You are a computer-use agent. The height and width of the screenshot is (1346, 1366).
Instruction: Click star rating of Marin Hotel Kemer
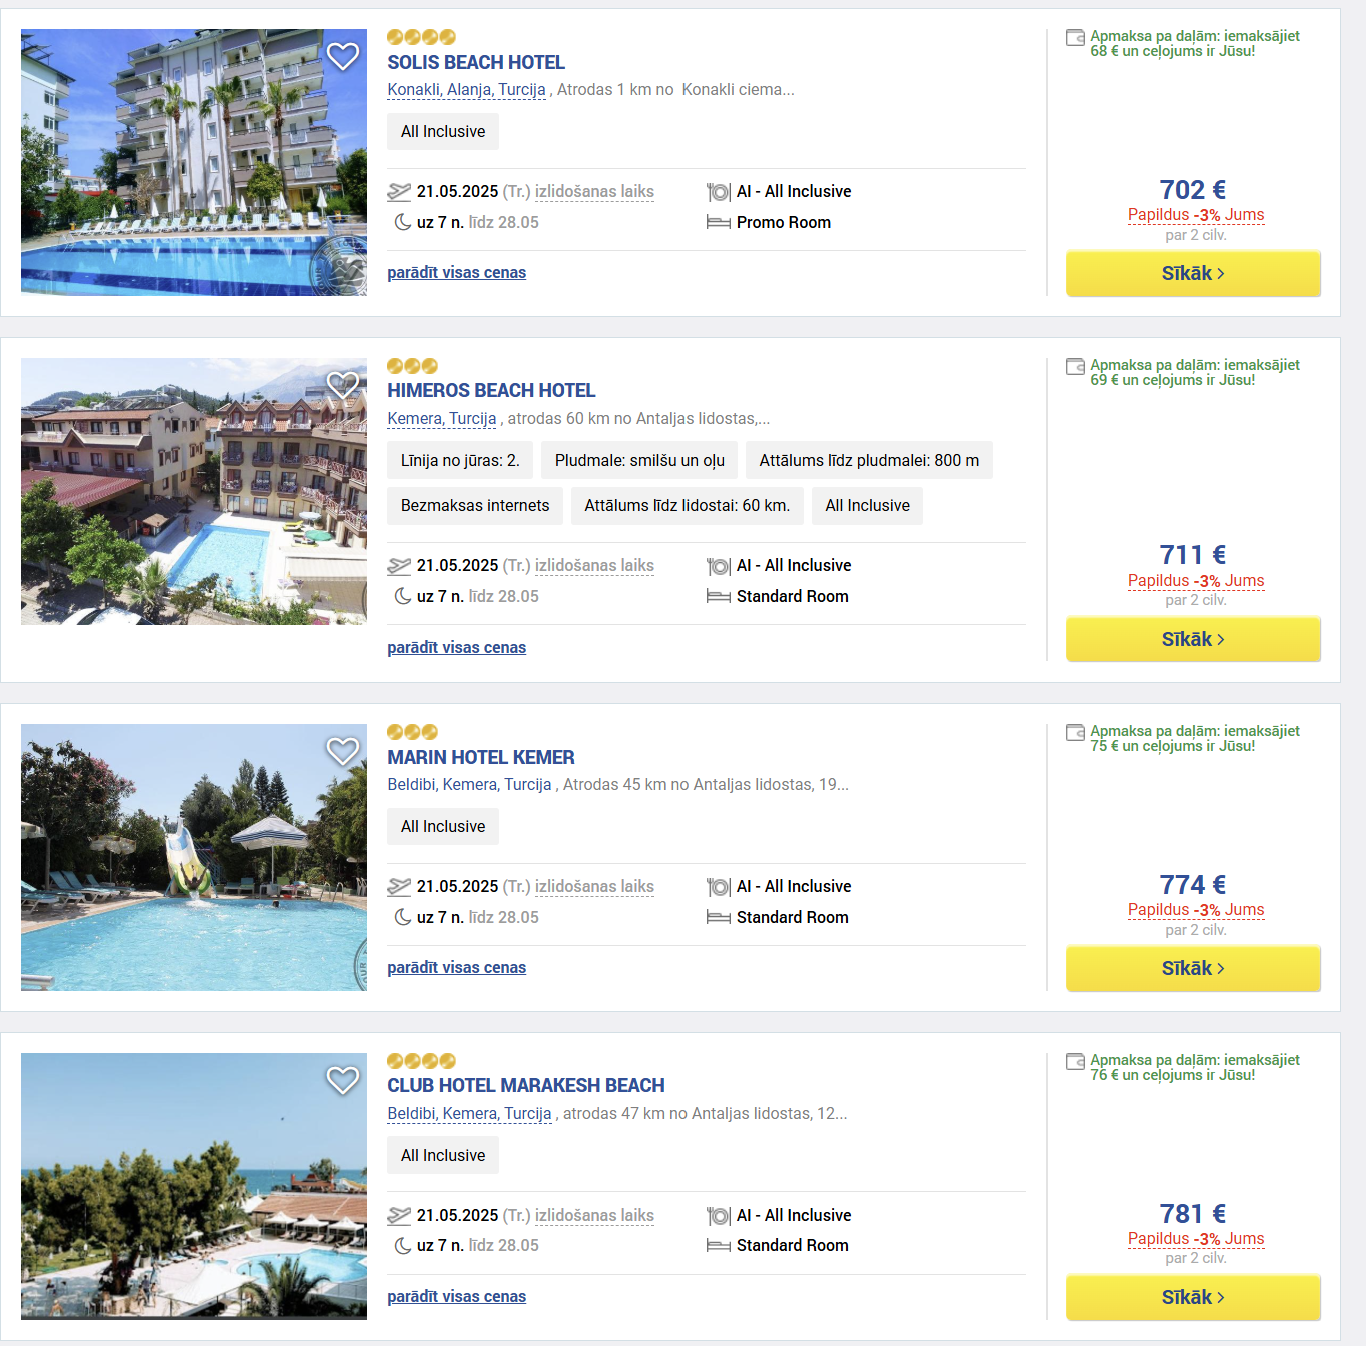coord(412,732)
